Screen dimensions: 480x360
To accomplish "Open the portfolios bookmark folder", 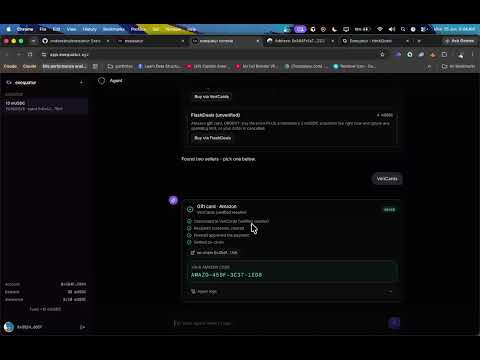I will point(120,66).
